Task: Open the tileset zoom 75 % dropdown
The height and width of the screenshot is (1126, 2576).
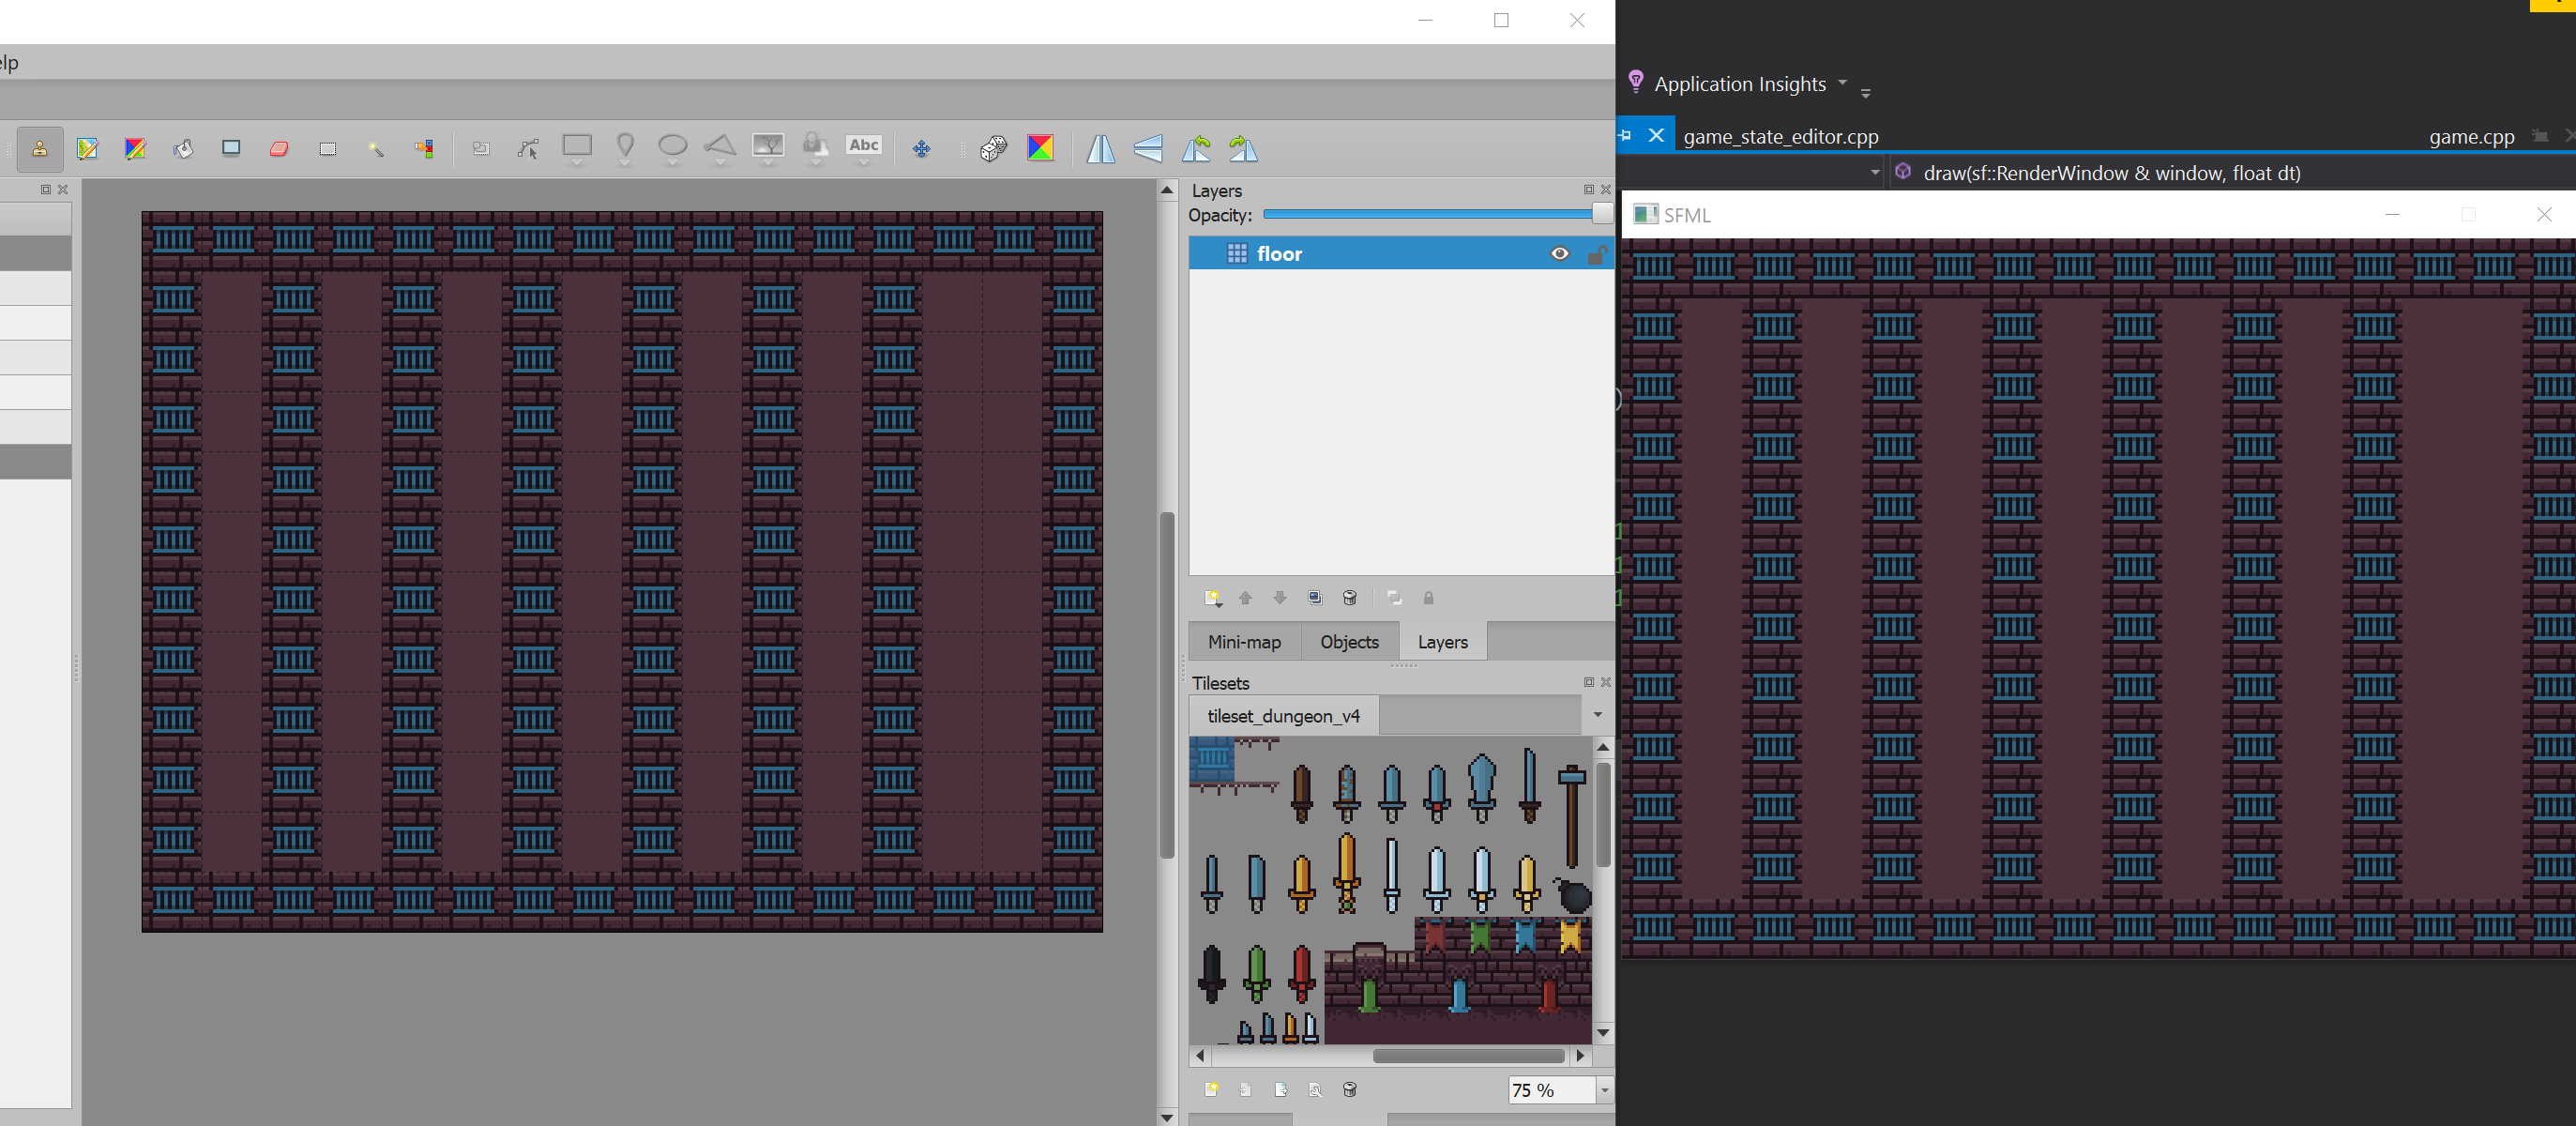Action: tap(1604, 1090)
